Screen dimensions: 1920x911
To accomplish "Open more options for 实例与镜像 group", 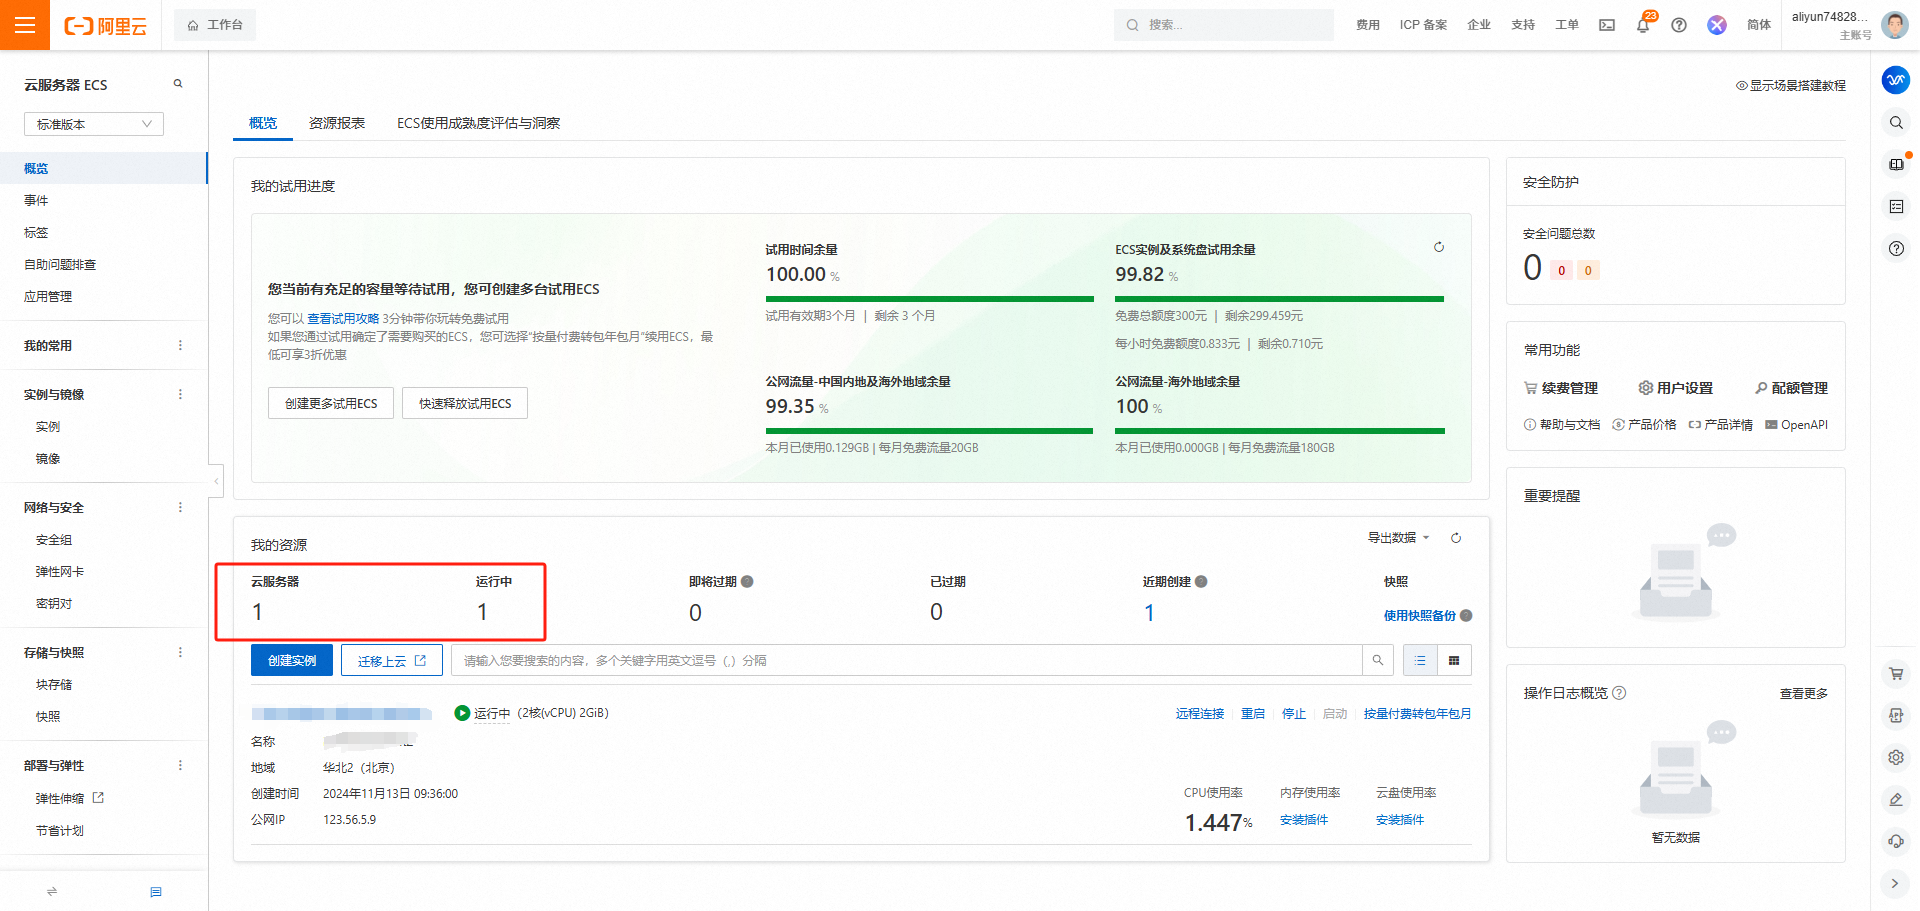I will tap(180, 394).
